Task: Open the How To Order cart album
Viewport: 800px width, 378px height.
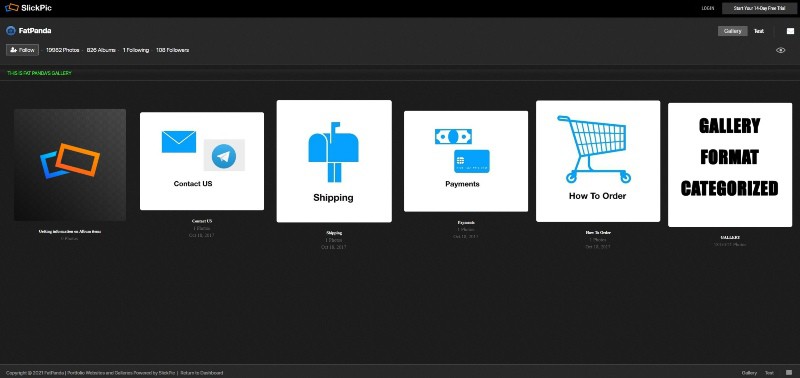Action: click(x=598, y=161)
